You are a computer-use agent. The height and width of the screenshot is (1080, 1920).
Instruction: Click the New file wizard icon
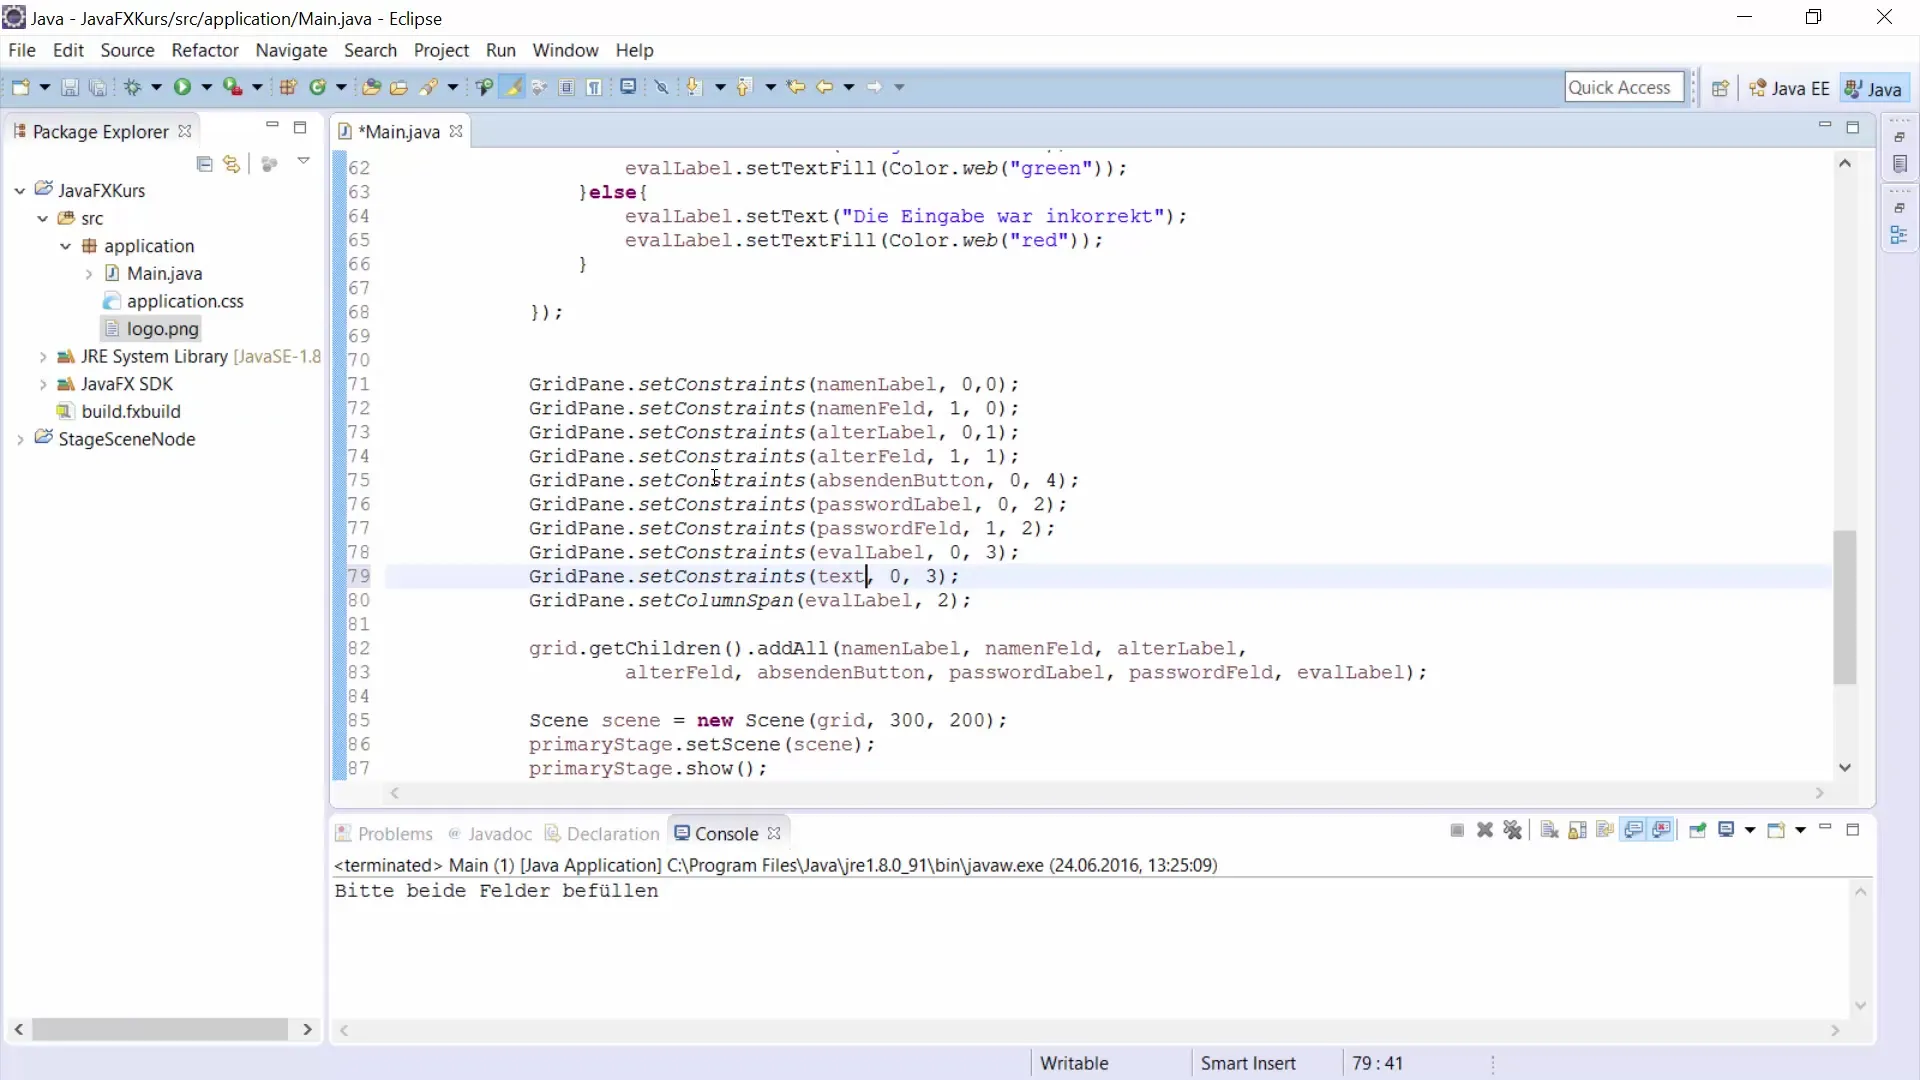(x=20, y=87)
